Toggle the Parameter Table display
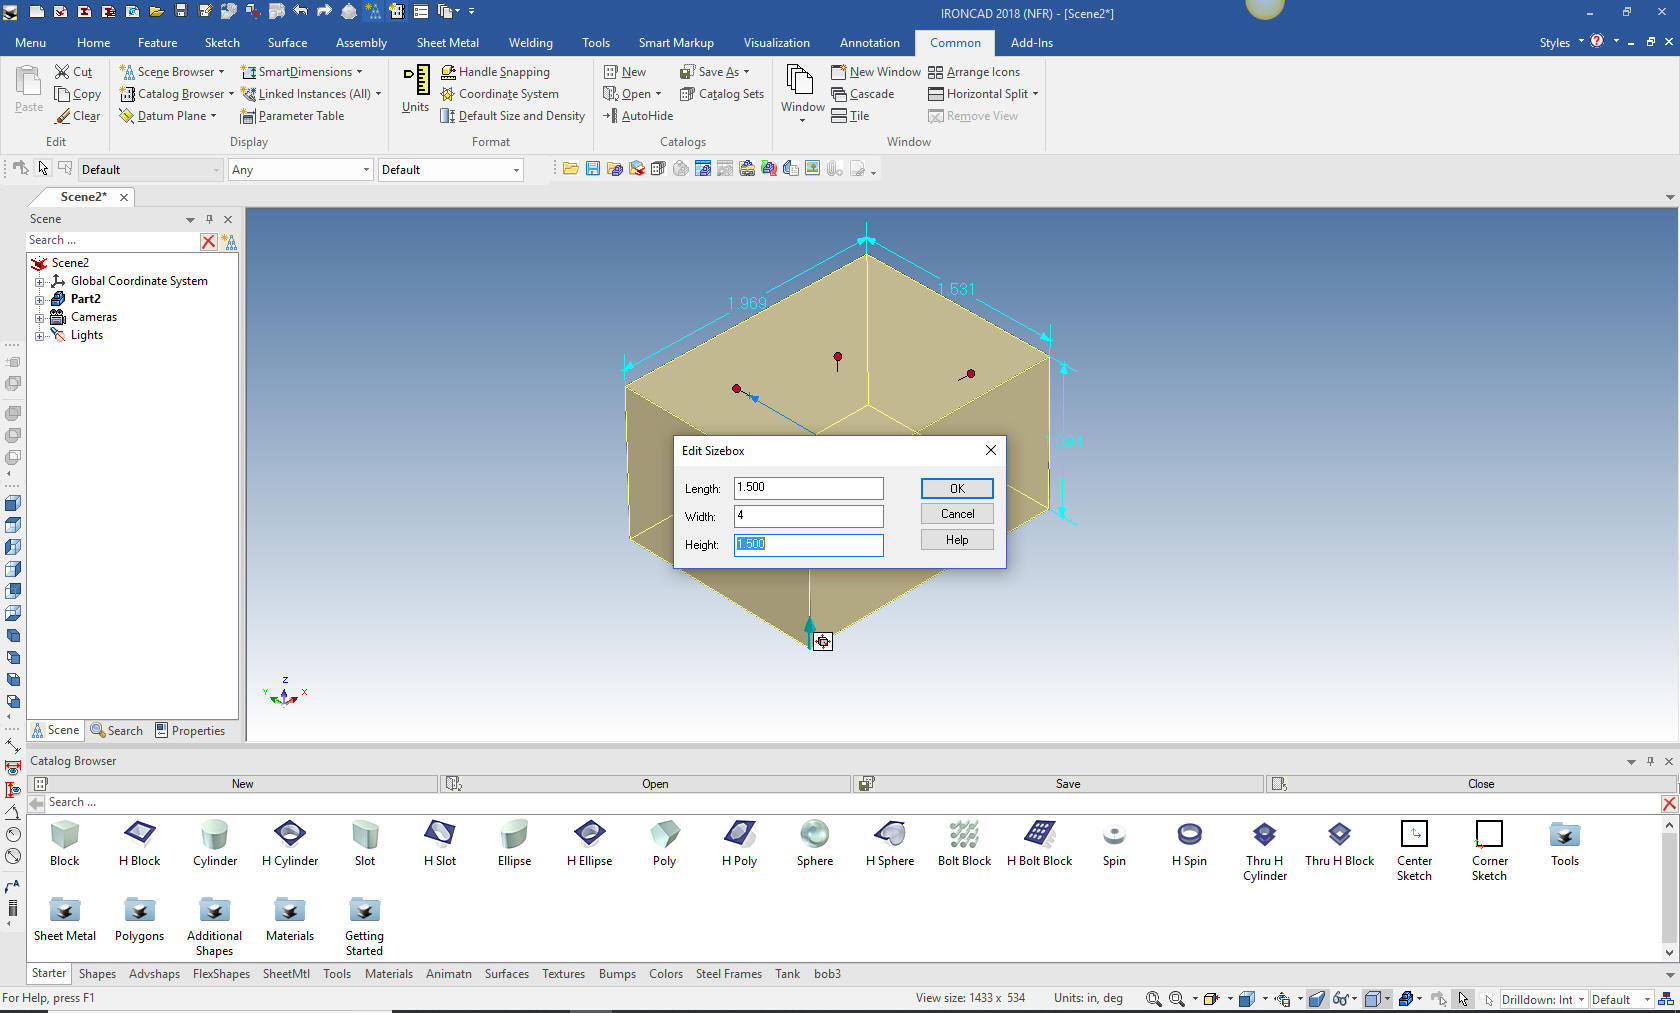This screenshot has width=1680, height=1013. [292, 116]
